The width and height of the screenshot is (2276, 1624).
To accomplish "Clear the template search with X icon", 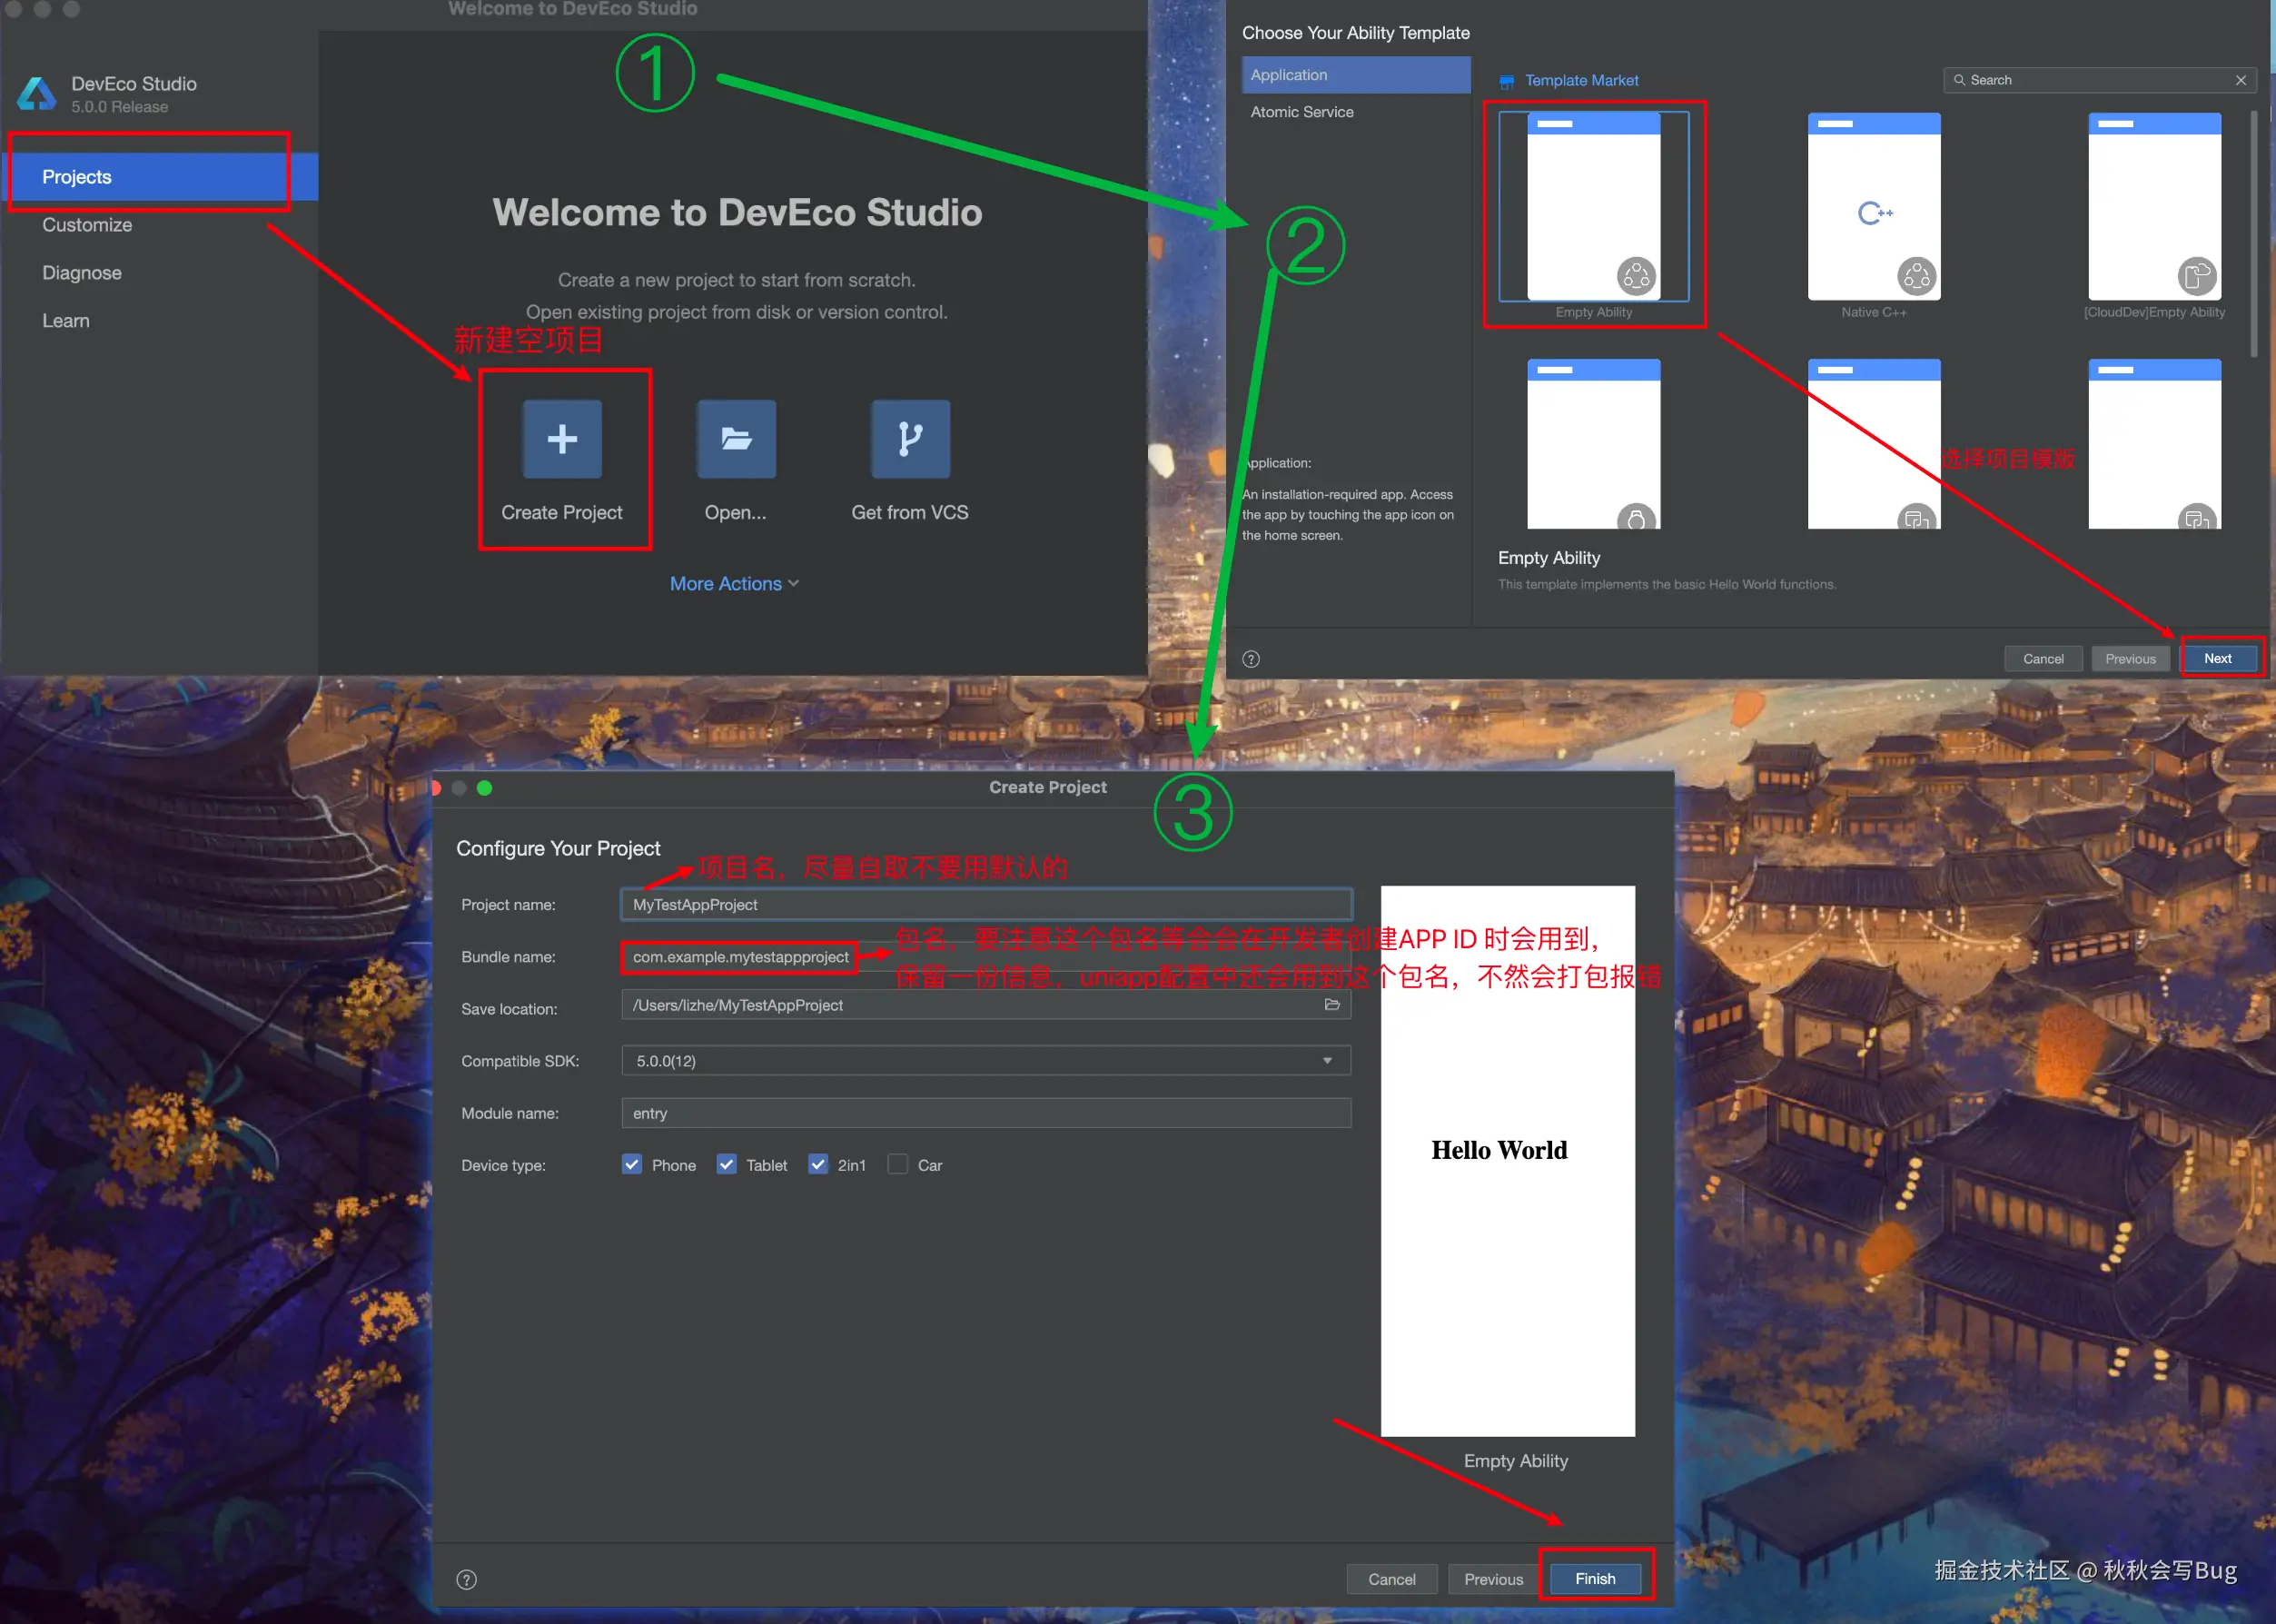I will coord(2240,80).
